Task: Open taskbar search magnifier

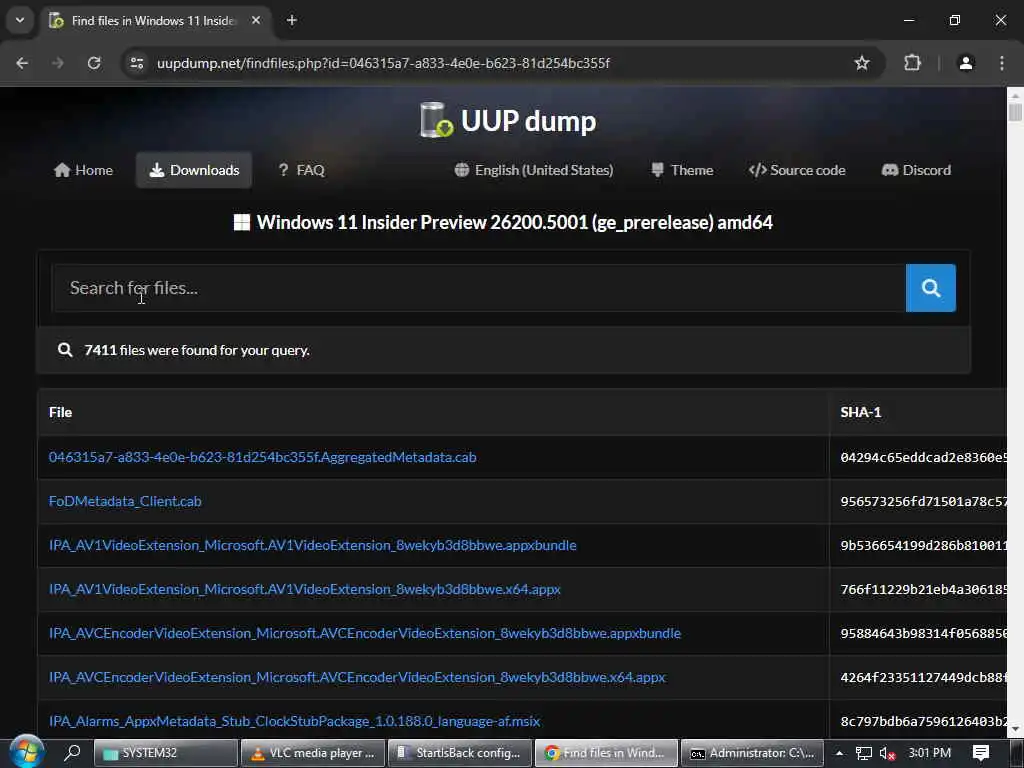Action: click(x=72, y=753)
